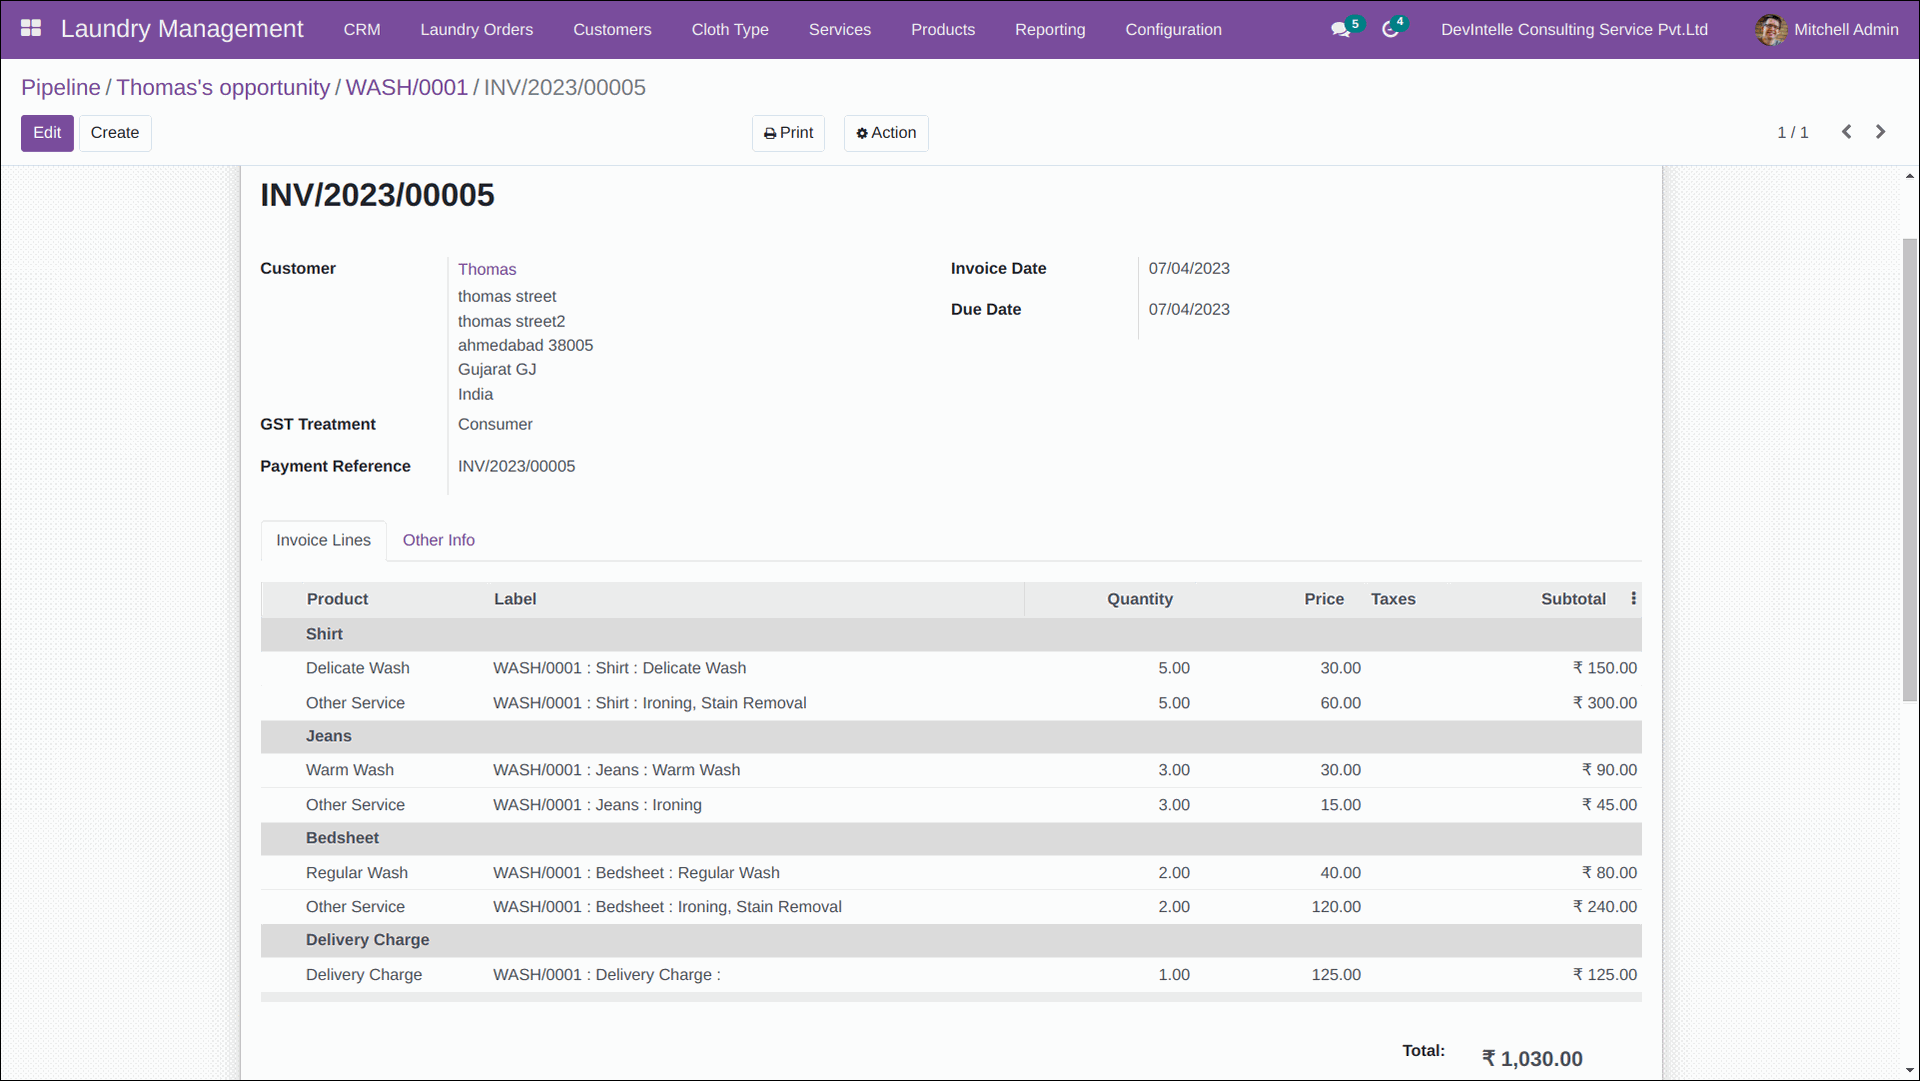
Task: Click the Edit button
Action: pos(47,132)
